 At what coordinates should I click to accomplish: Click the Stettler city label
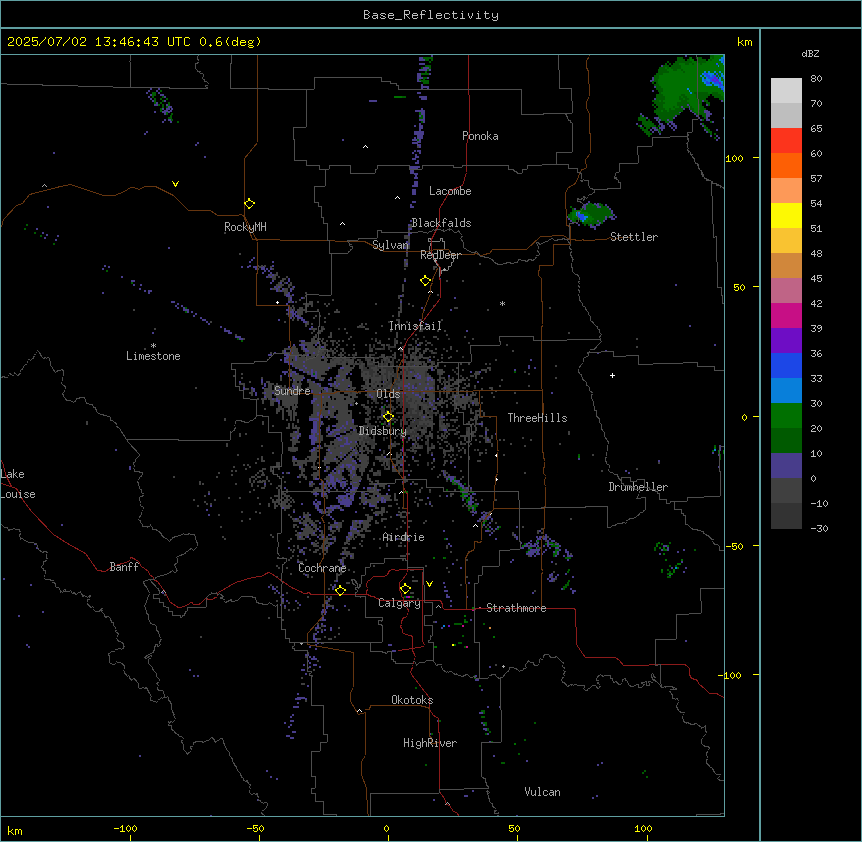tap(634, 237)
